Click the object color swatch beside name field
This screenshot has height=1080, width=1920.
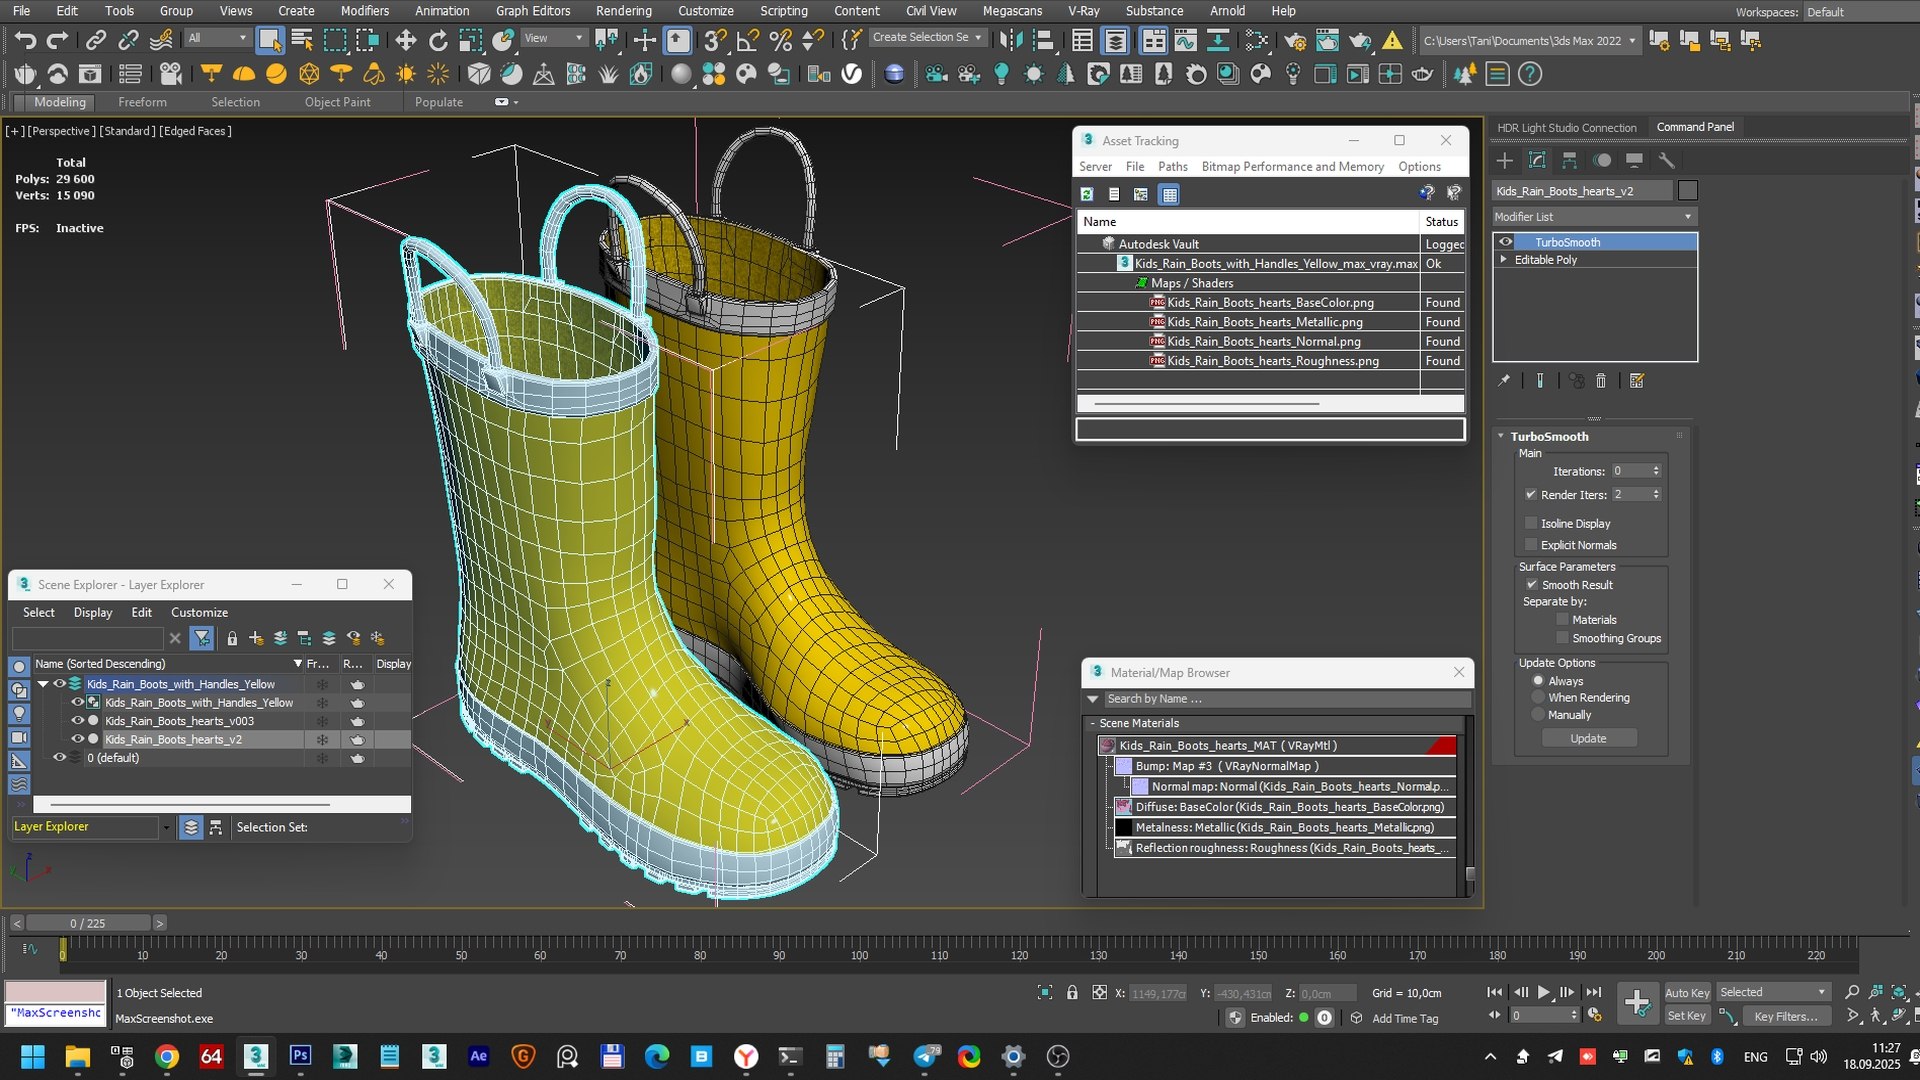coord(1687,191)
